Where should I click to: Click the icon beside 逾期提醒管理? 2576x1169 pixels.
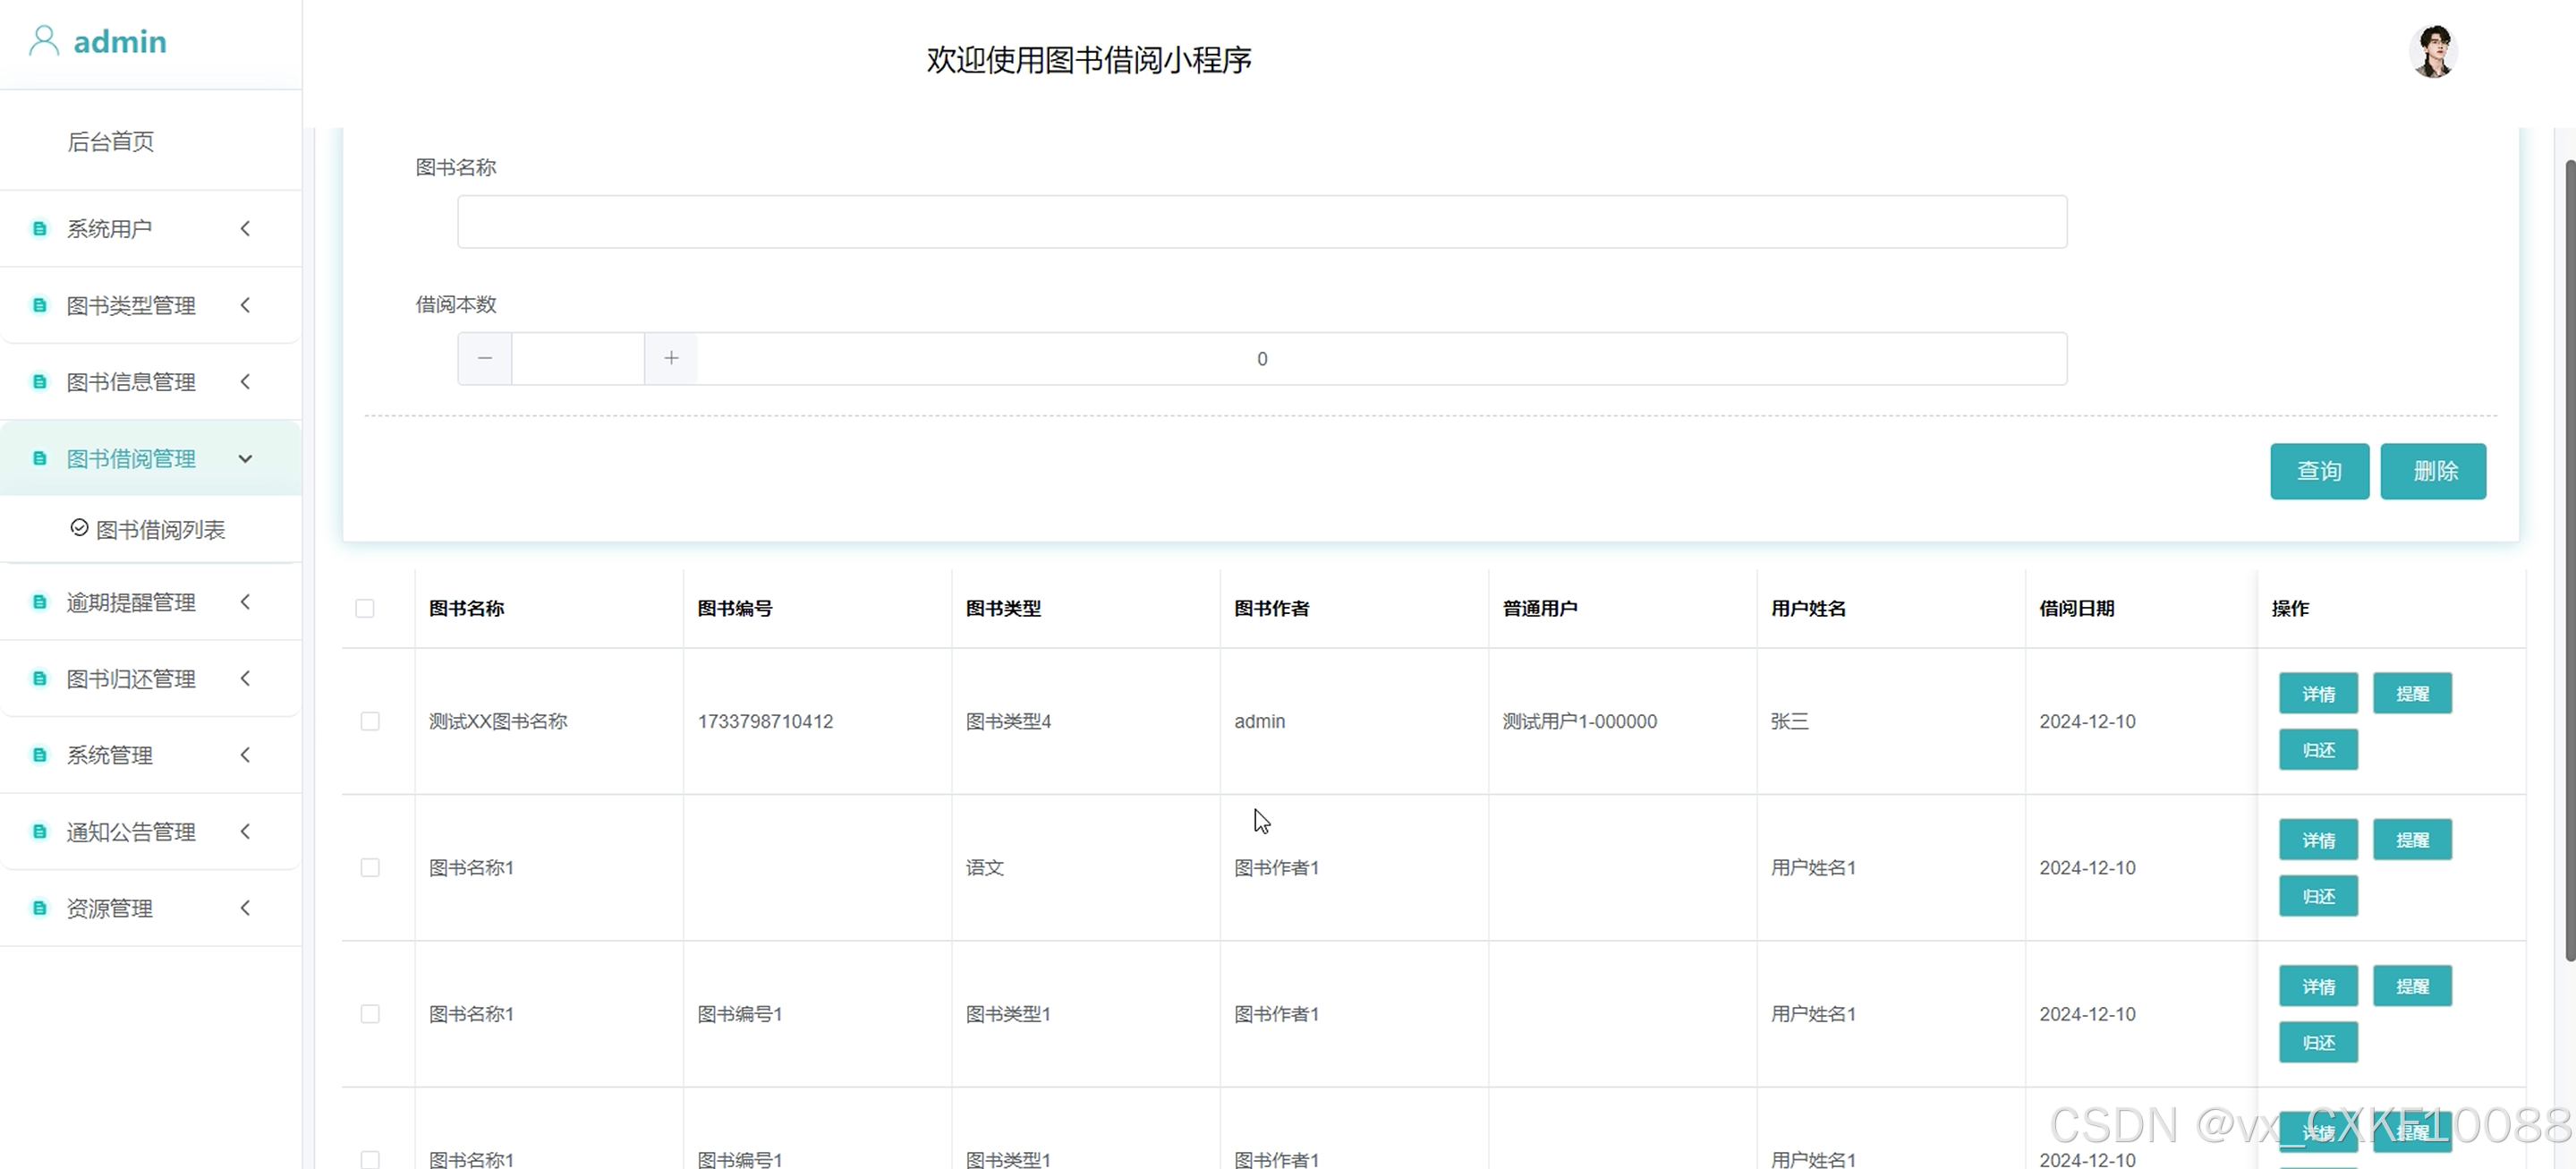(40, 602)
